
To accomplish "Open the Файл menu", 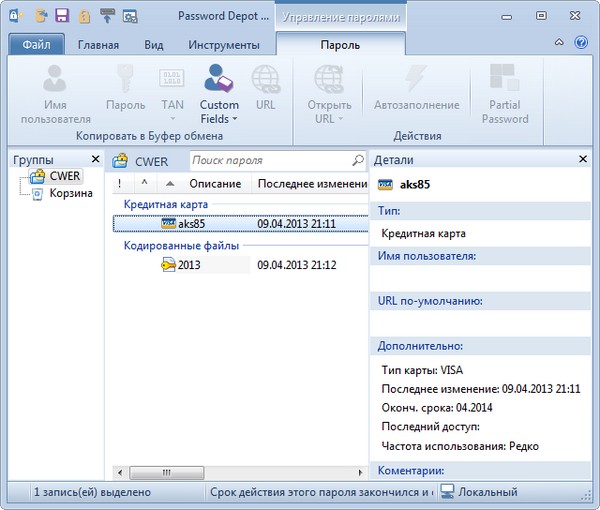I will pos(37,45).
